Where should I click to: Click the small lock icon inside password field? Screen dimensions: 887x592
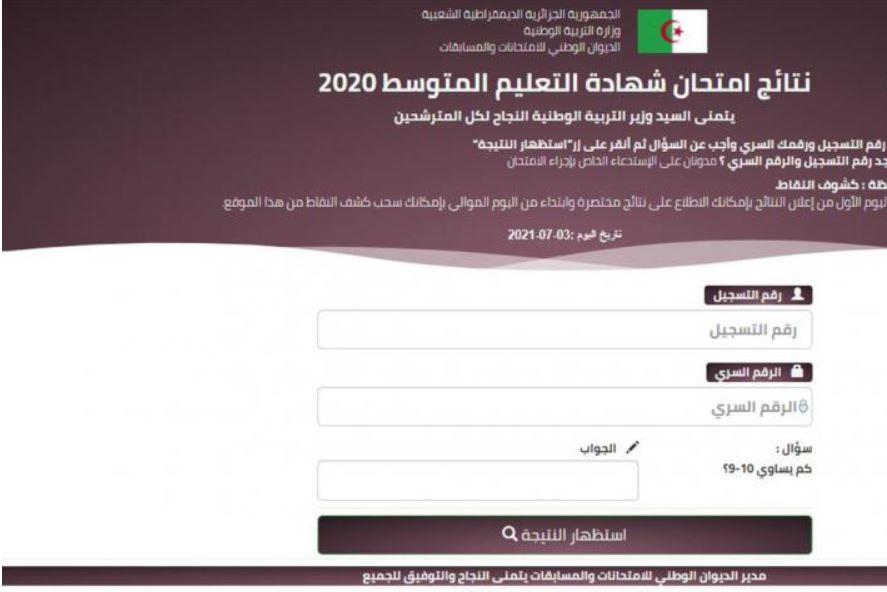803,407
